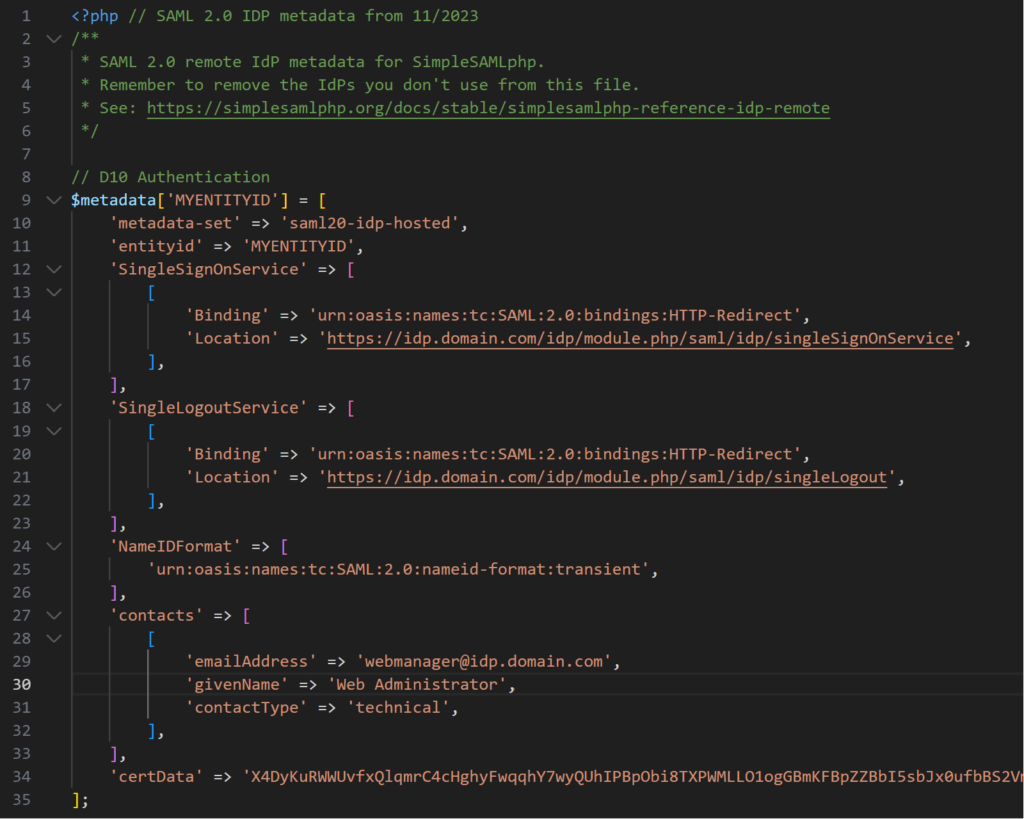Click line number 15 in the gutter

[x=22, y=338]
